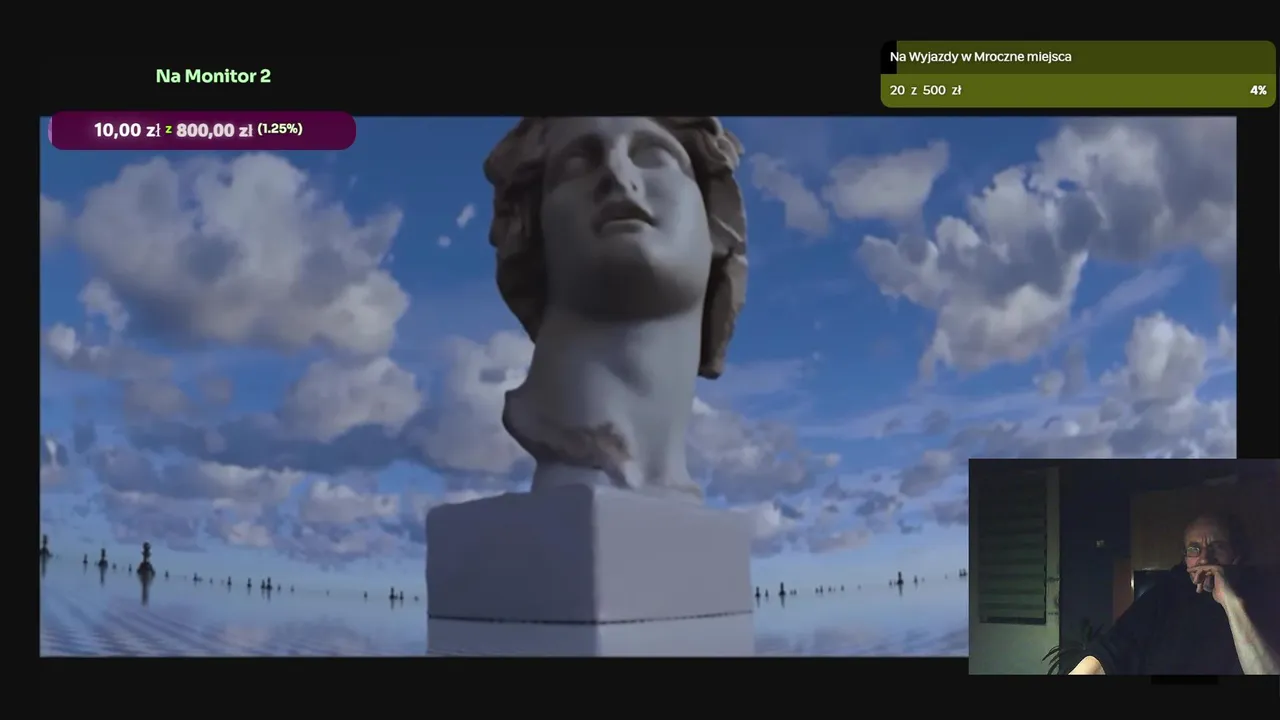Click the webcam overlay of the streamer
Image resolution: width=1280 pixels, height=720 pixels.
[x=1124, y=567]
